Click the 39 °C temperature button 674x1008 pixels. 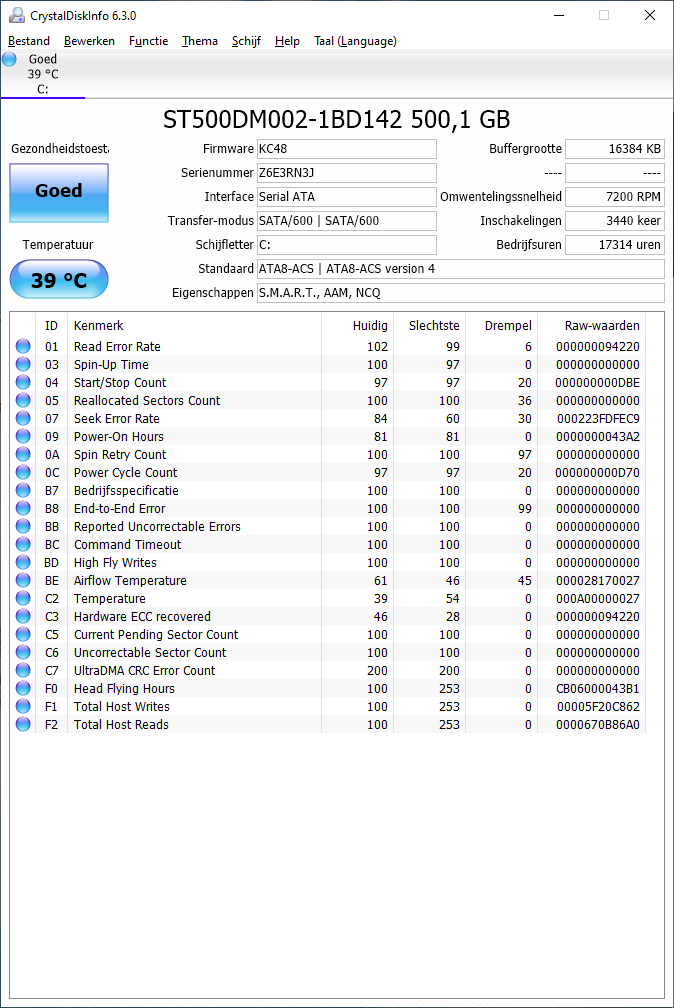tap(59, 280)
